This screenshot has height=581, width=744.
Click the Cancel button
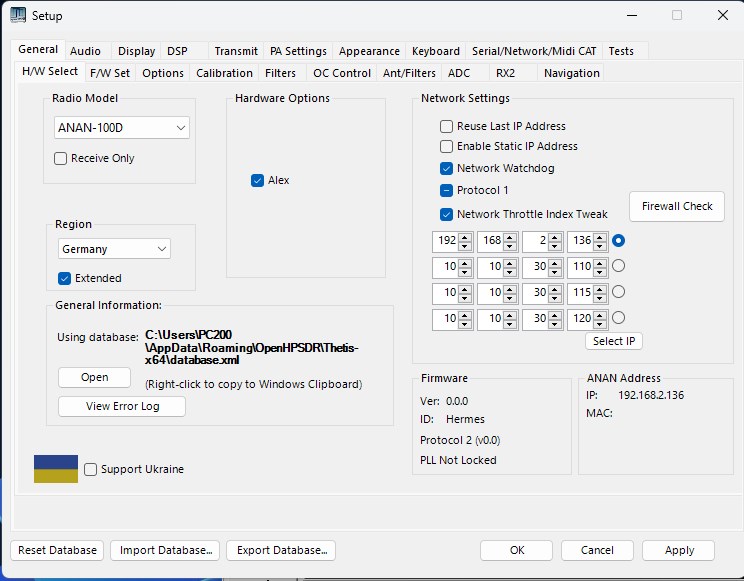597,550
